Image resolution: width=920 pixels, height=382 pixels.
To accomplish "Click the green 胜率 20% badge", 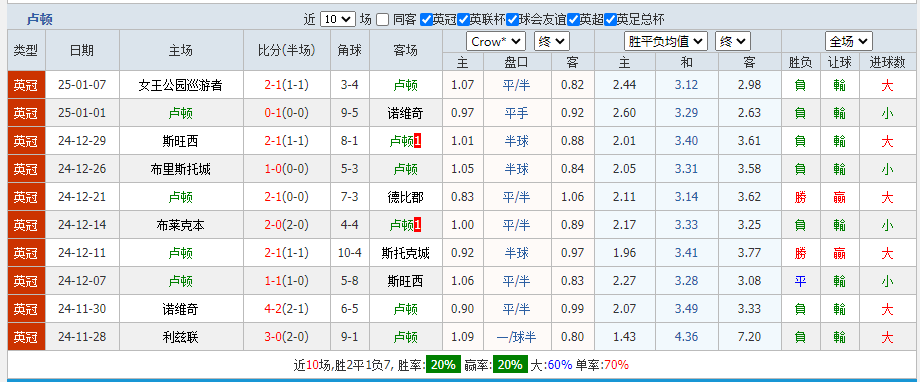I will (x=443, y=364).
